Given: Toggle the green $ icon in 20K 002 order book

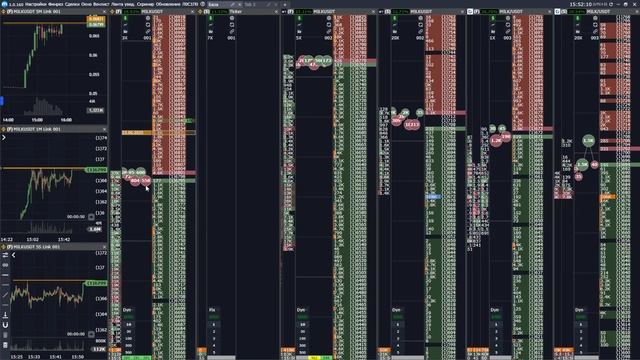Looking at the screenshot, I should [x=394, y=18].
